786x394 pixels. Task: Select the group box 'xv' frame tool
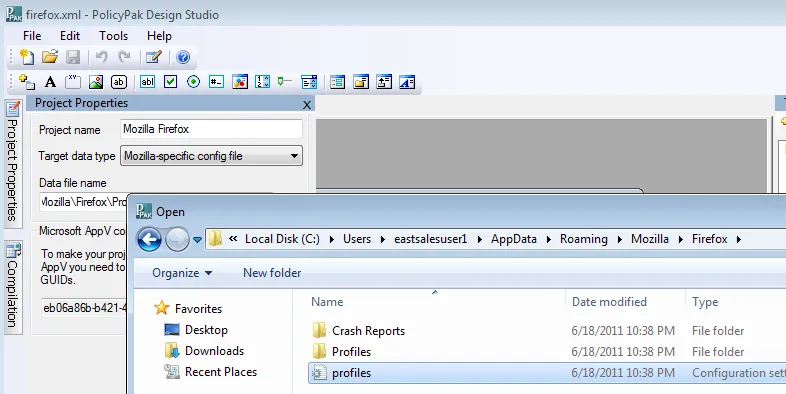(x=73, y=82)
